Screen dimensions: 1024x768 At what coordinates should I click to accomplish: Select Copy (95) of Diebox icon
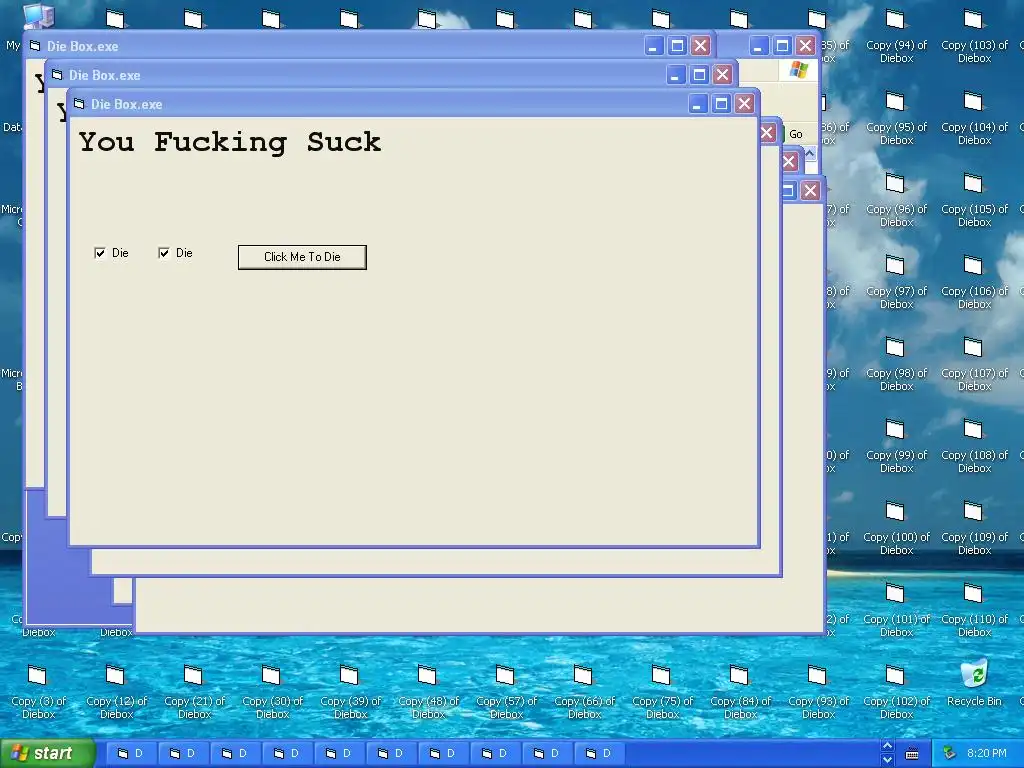point(896,119)
